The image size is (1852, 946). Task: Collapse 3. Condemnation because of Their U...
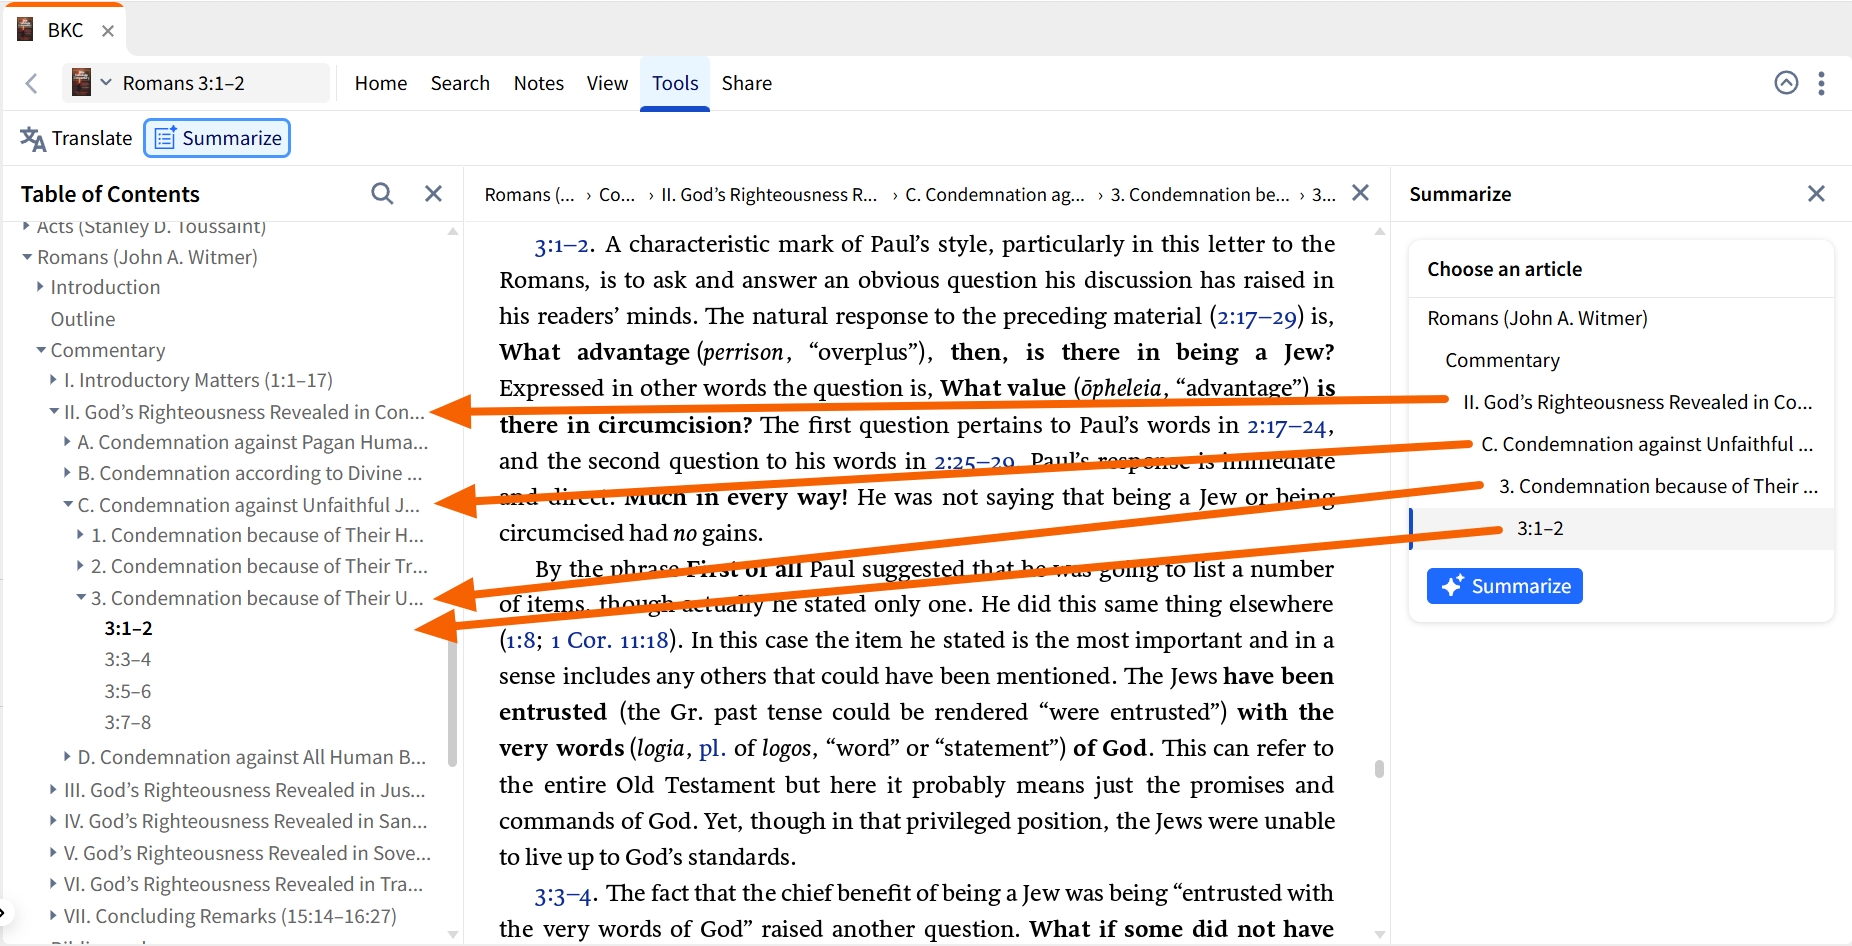pos(81,597)
